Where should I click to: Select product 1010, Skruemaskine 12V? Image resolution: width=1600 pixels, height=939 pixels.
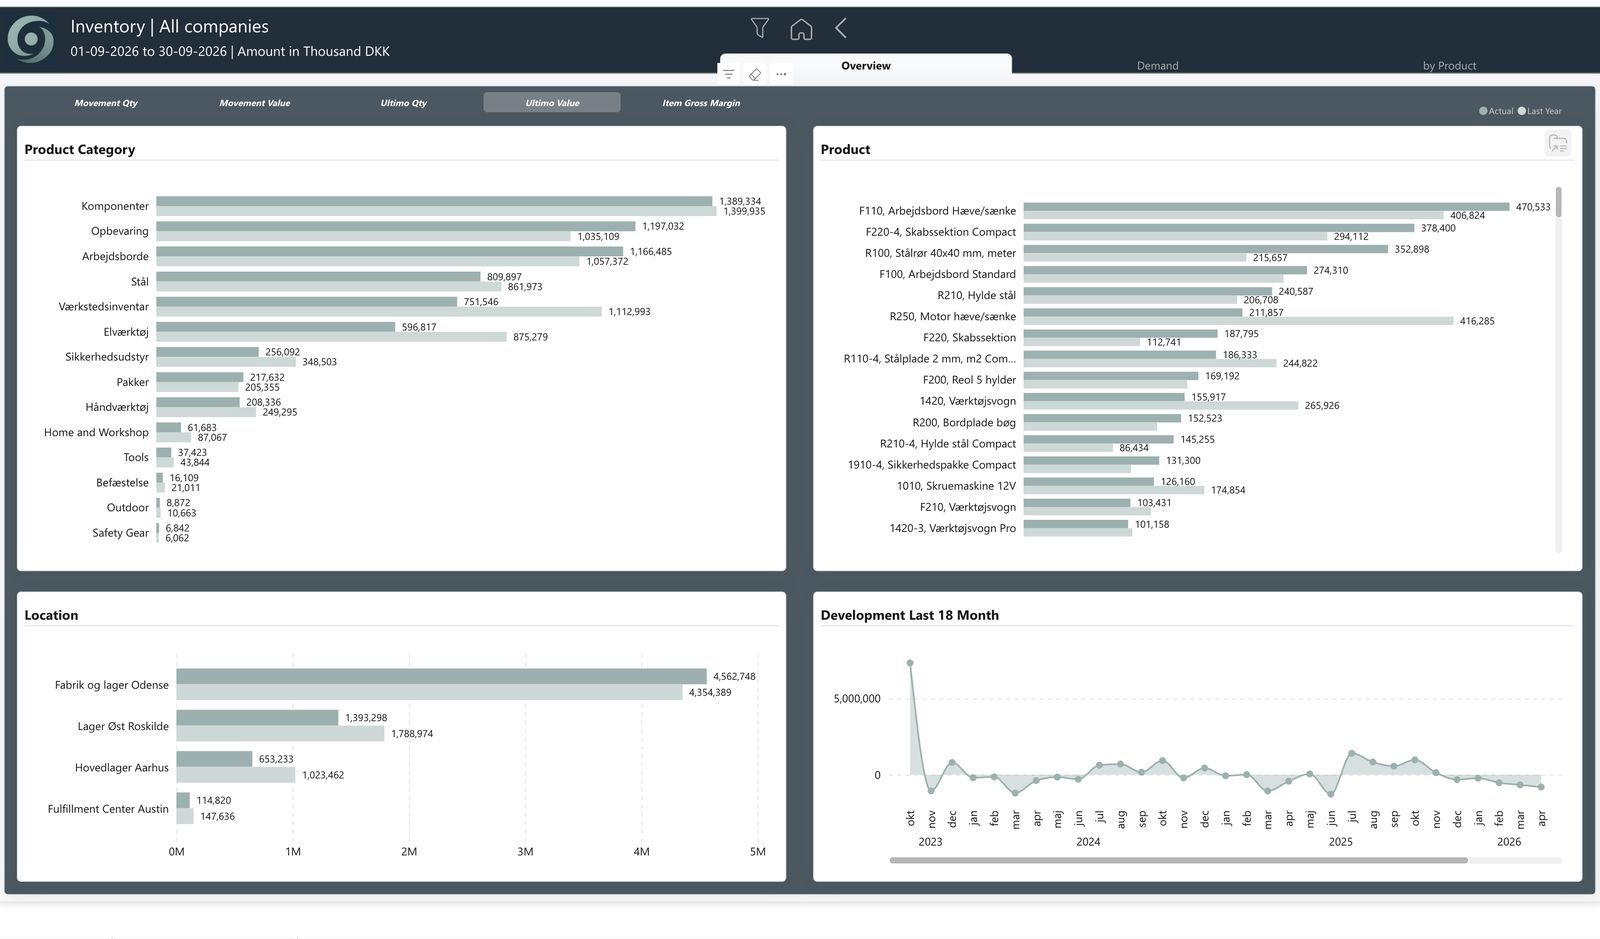click(x=956, y=486)
